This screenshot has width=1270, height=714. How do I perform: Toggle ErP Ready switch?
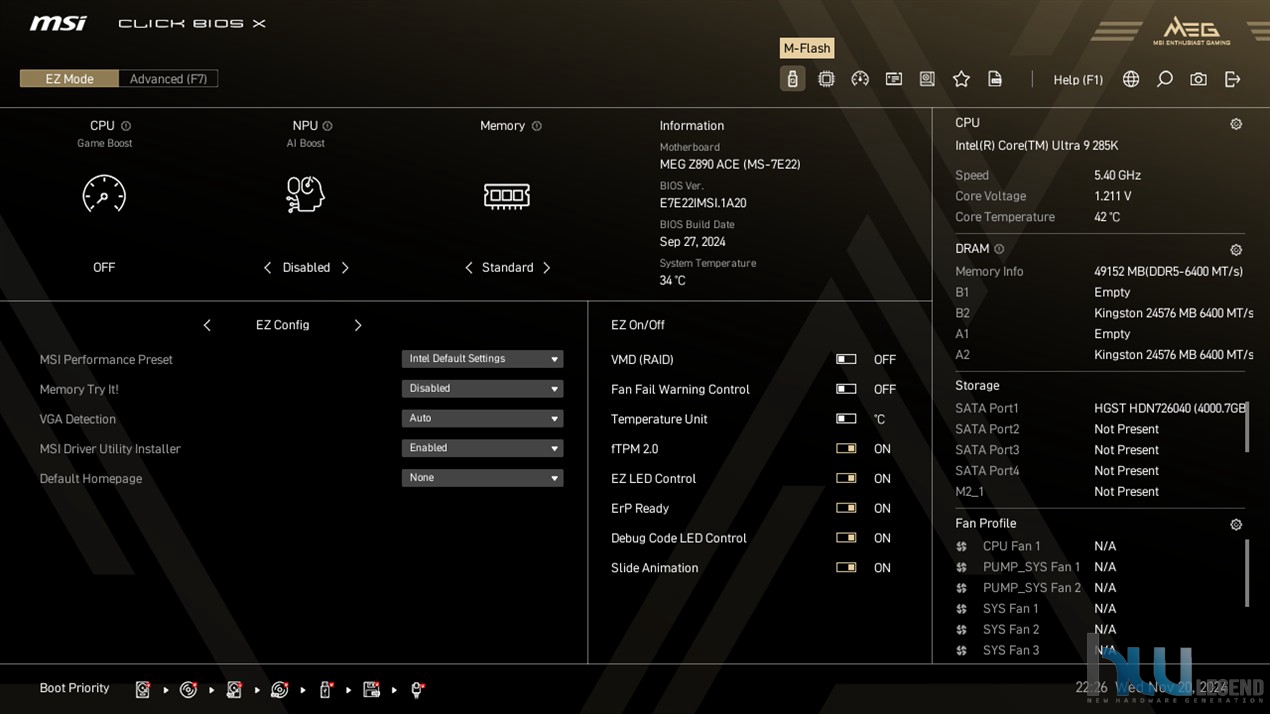click(846, 508)
